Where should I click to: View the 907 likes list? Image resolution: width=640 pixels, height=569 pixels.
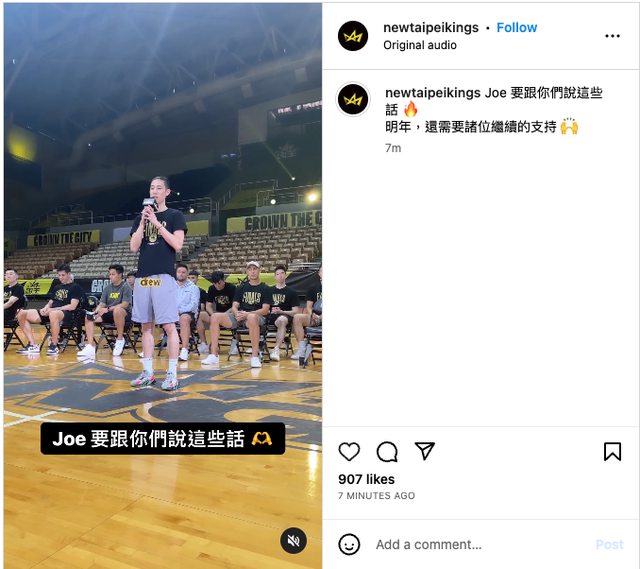pyautogui.click(x=366, y=479)
